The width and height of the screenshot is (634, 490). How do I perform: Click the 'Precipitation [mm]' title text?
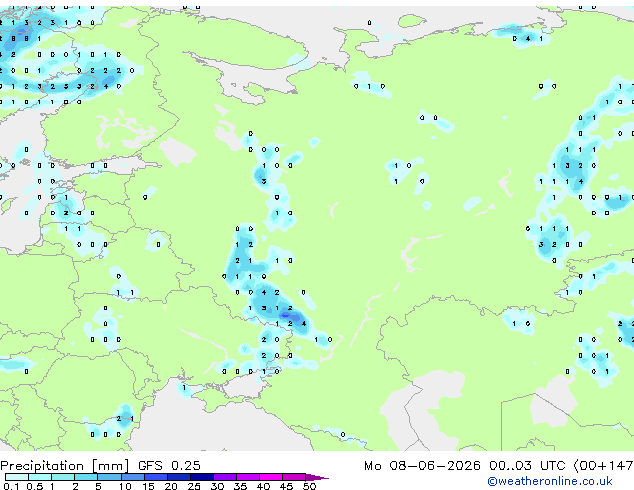click(x=65, y=466)
